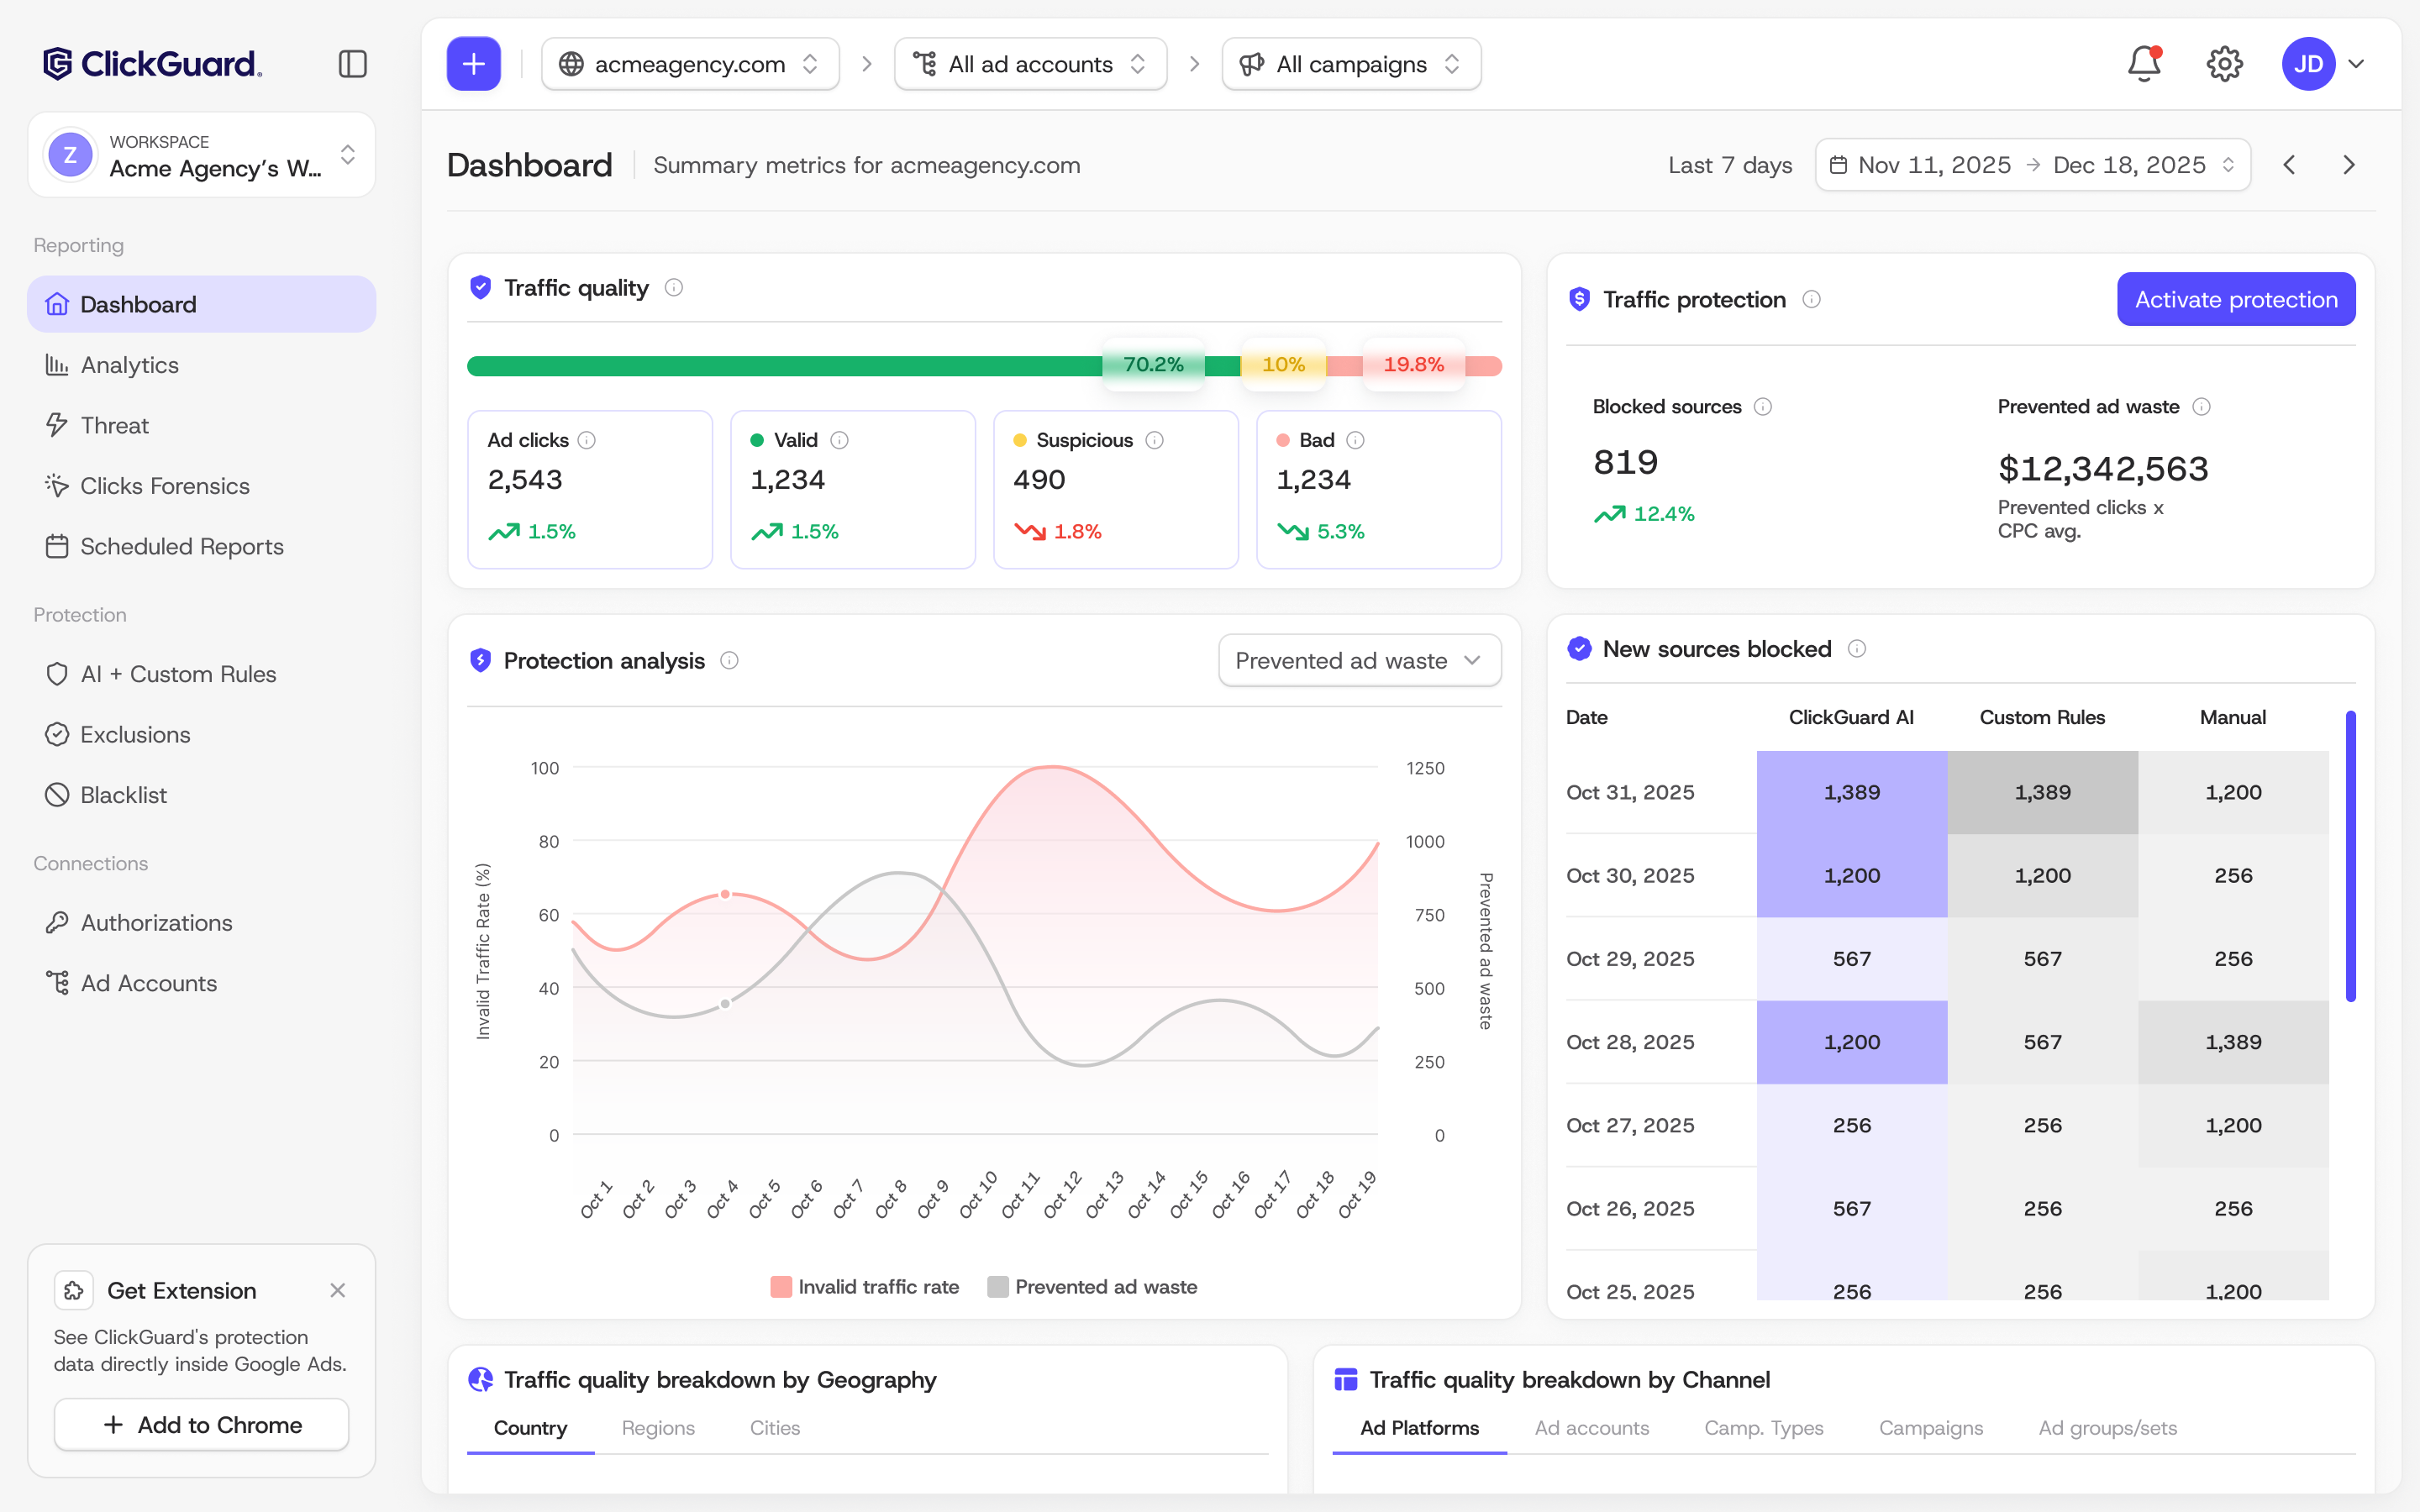
Task: Click info icon beside Traffic quality
Action: 674,288
